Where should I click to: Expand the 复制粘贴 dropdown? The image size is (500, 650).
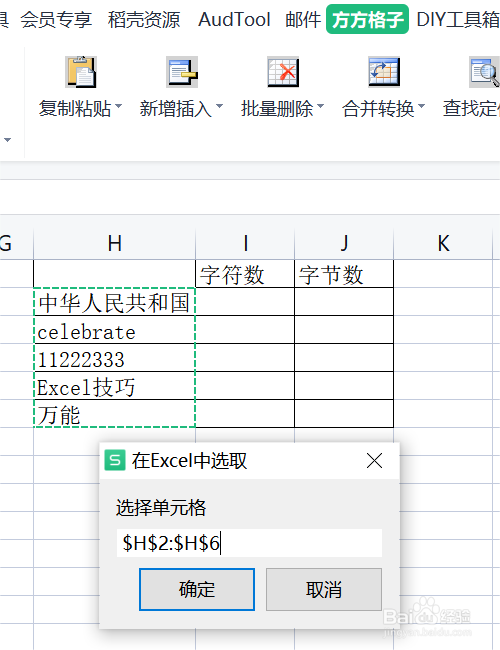(x=119, y=107)
